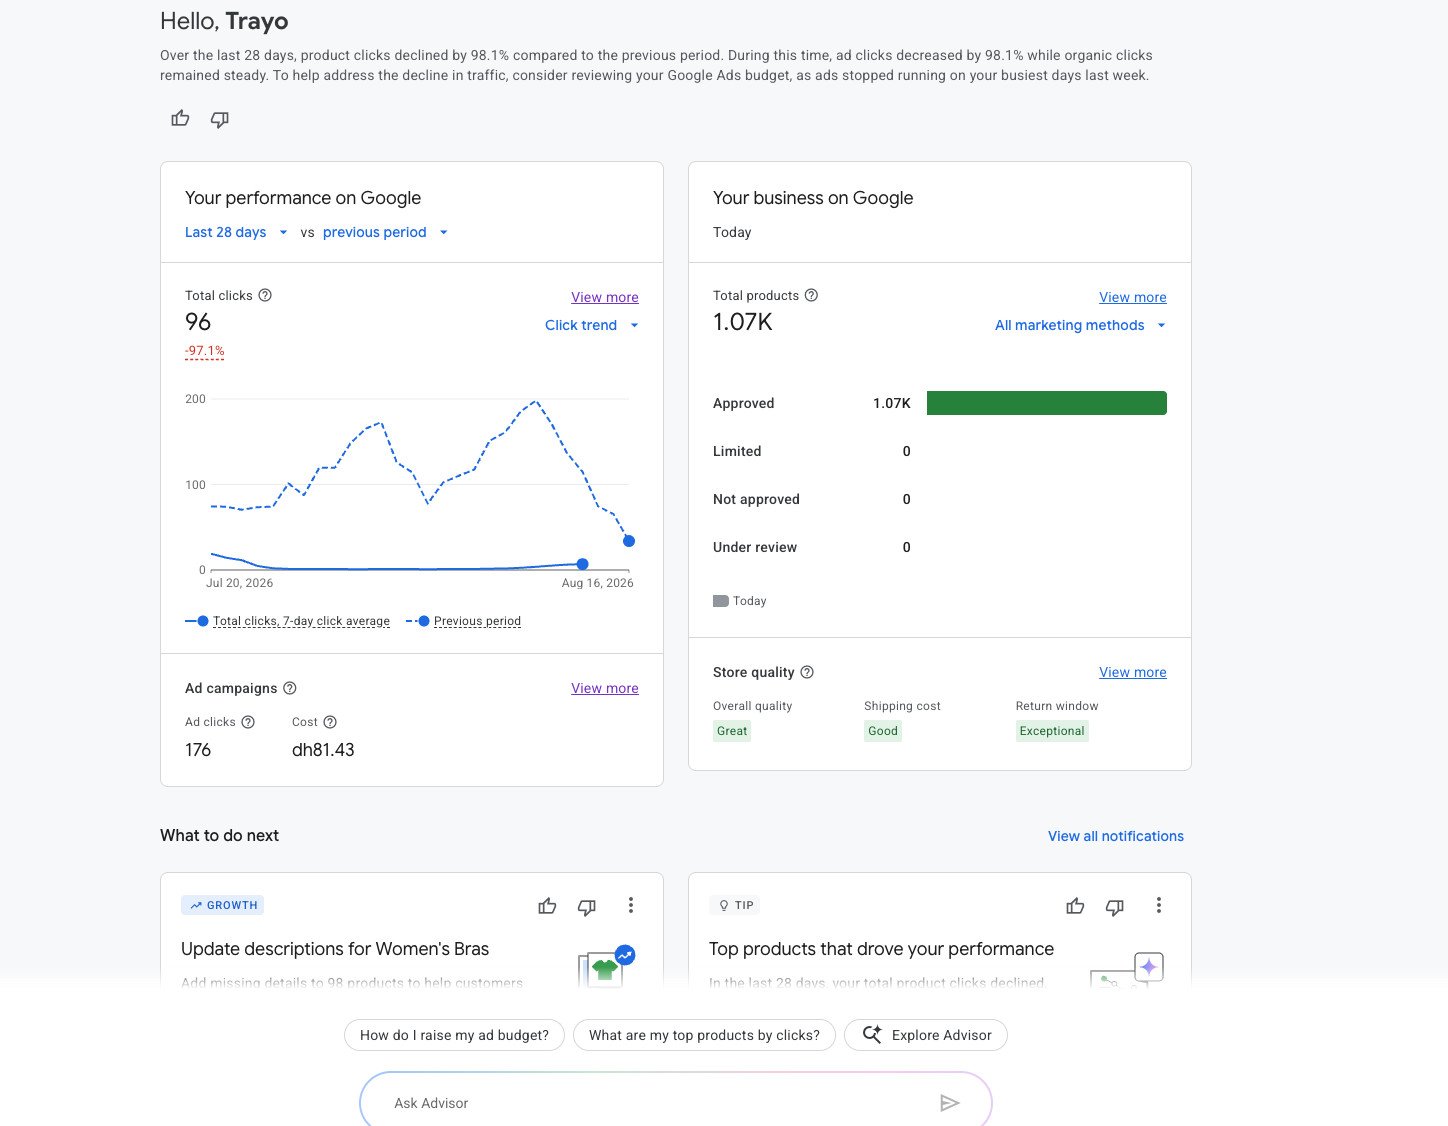This screenshot has height=1126, width=1448.
Task: Open the previous period comparison dropdown
Action: coord(385,232)
